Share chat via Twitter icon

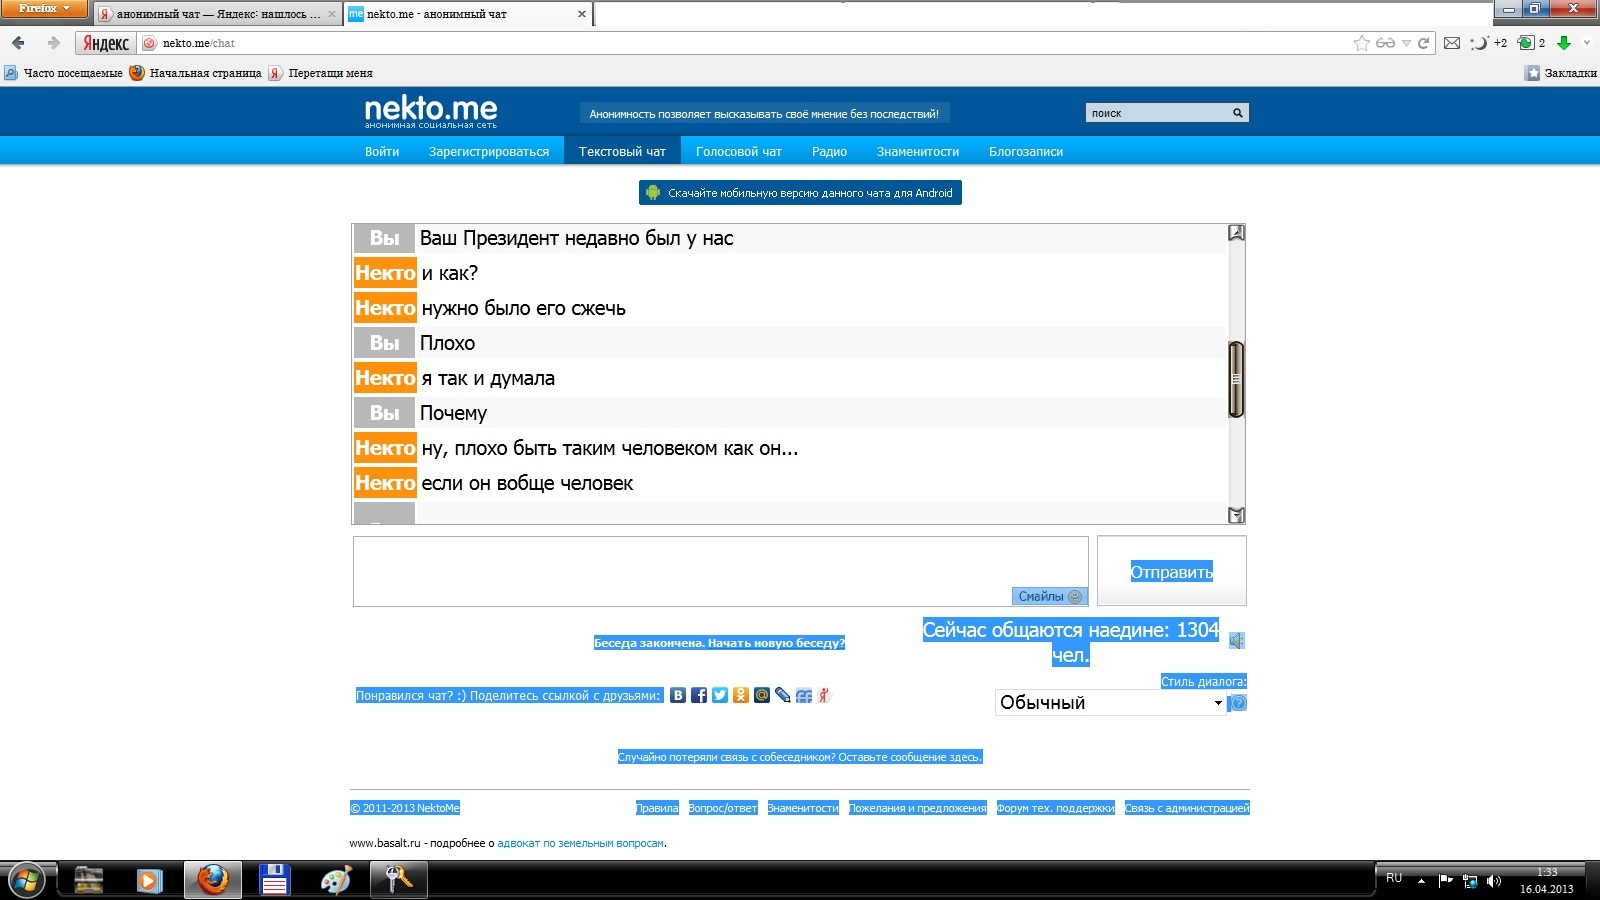(x=720, y=695)
